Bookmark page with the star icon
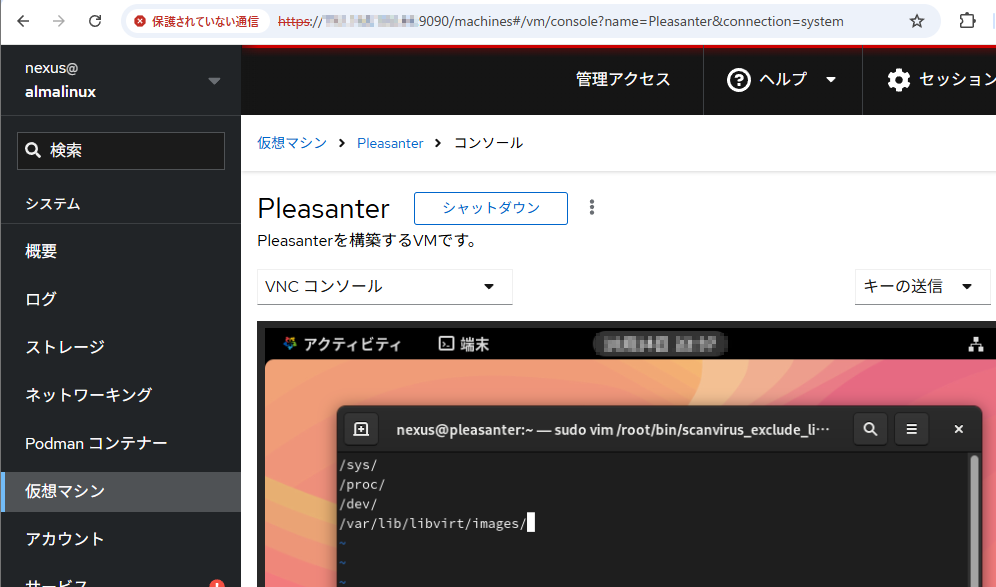The height and width of the screenshot is (587, 996). tap(916, 21)
